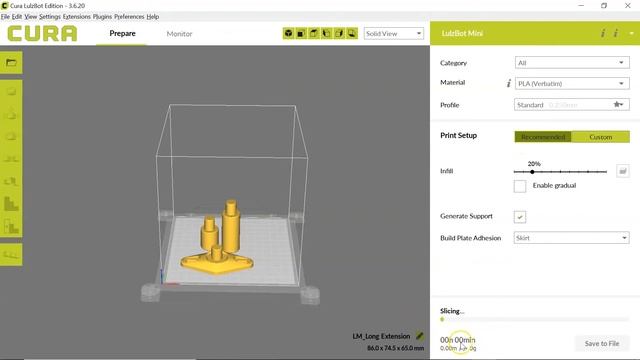Screen dimensions: 640x360
Task: Uncheck the Generate Support checkbox
Action: coord(520,217)
